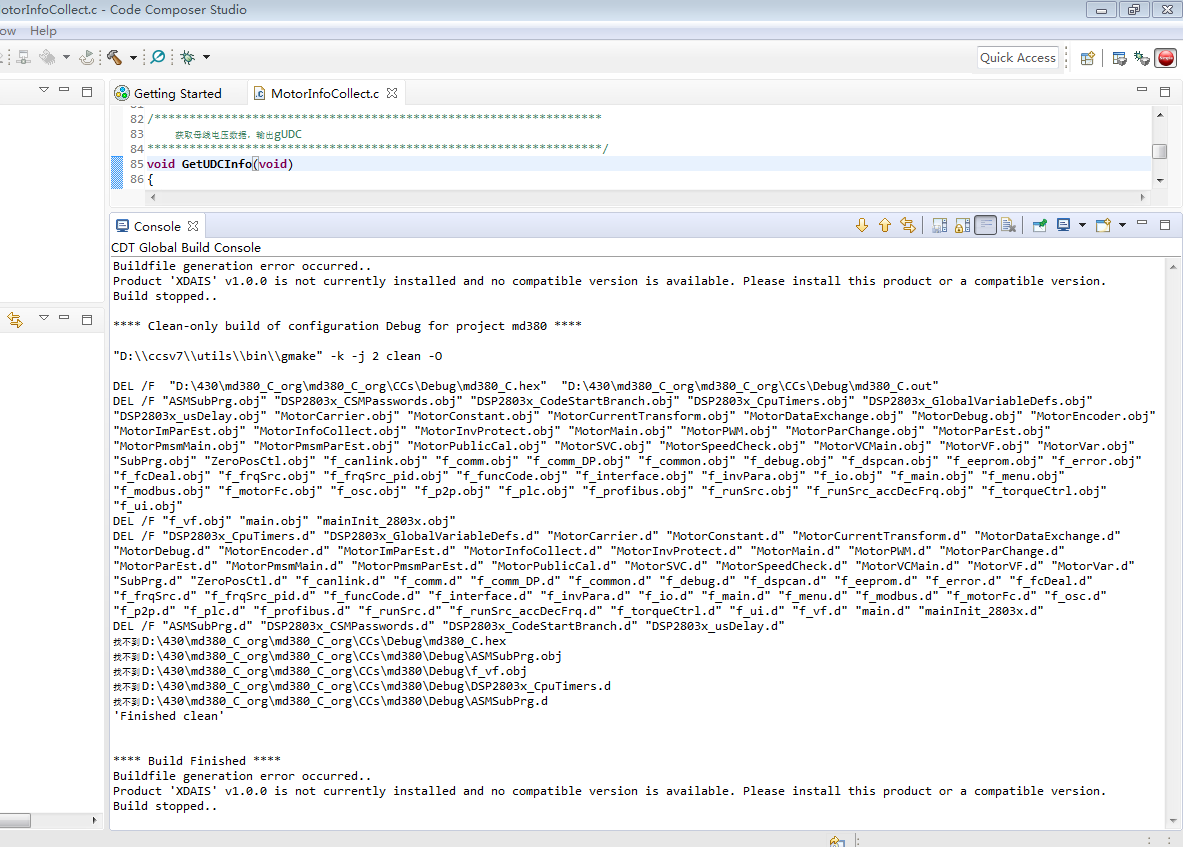Image resolution: width=1183 pixels, height=847 pixels.
Task: Toggle console Word Wrap button
Action: [x=985, y=226]
